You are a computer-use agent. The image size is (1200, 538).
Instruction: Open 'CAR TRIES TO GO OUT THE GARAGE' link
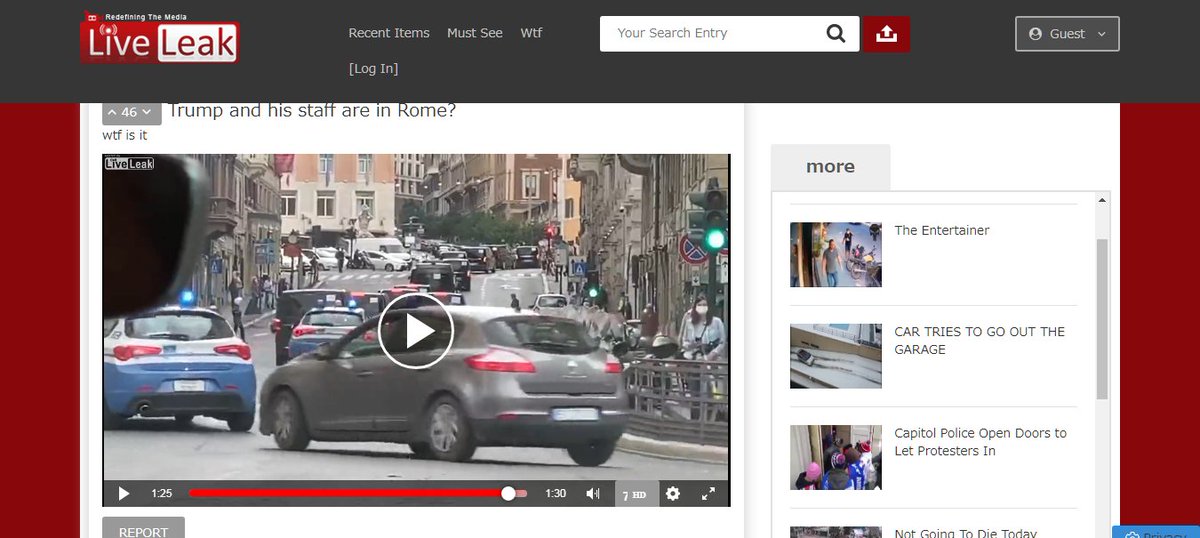coord(980,341)
